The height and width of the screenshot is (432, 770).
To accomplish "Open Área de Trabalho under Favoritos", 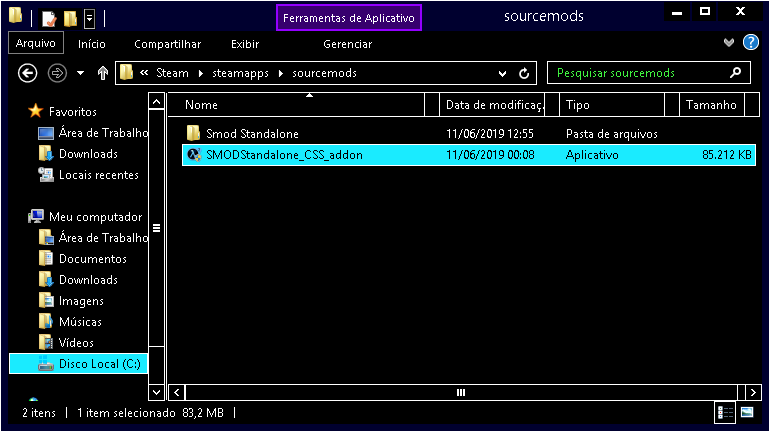I will (x=103, y=133).
